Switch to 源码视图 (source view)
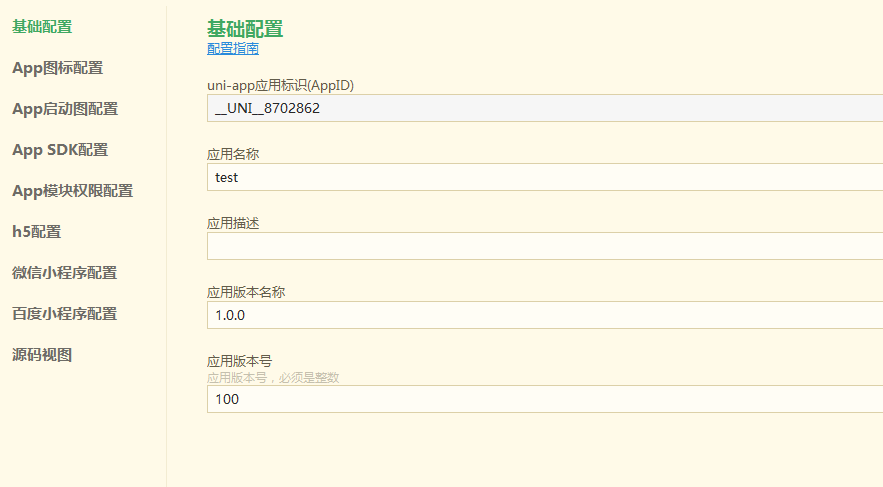The width and height of the screenshot is (883, 487). (x=42, y=355)
